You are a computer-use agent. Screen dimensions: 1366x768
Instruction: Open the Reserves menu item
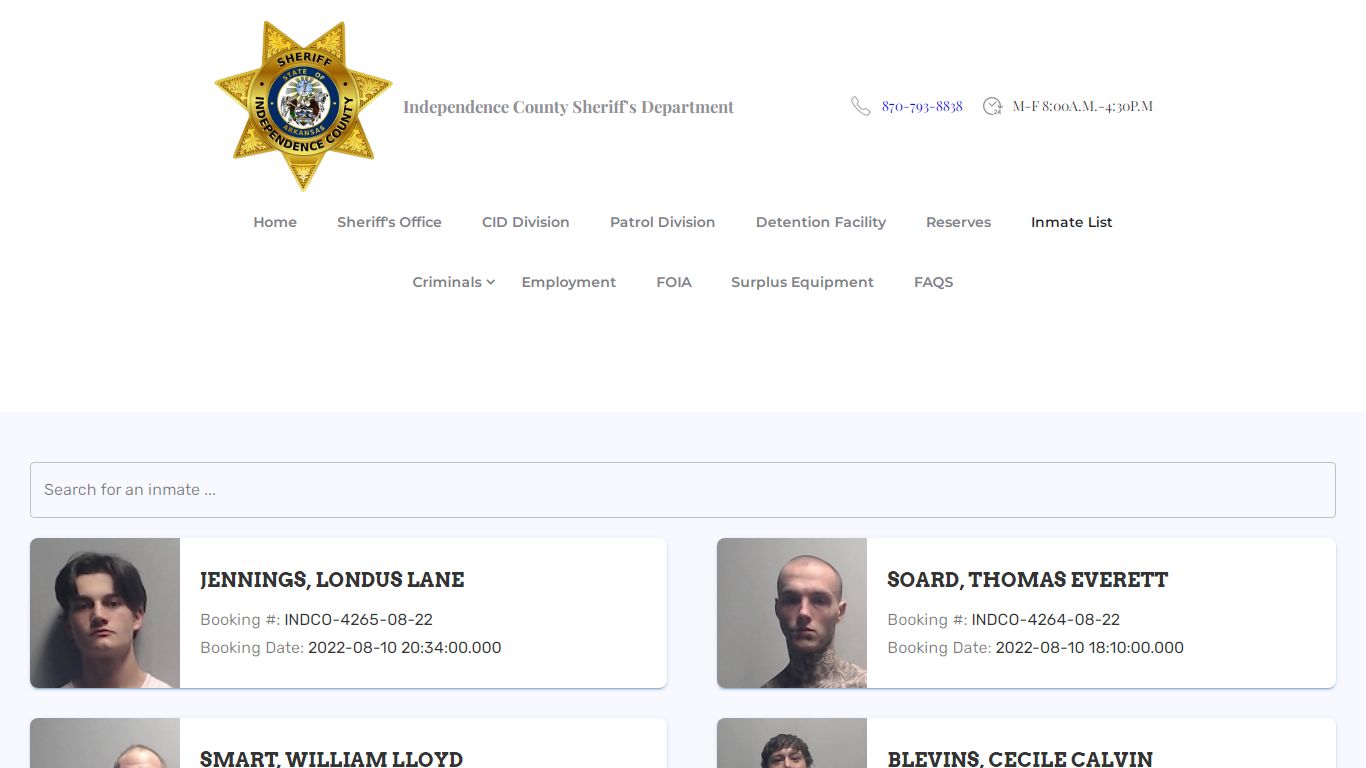coord(958,222)
